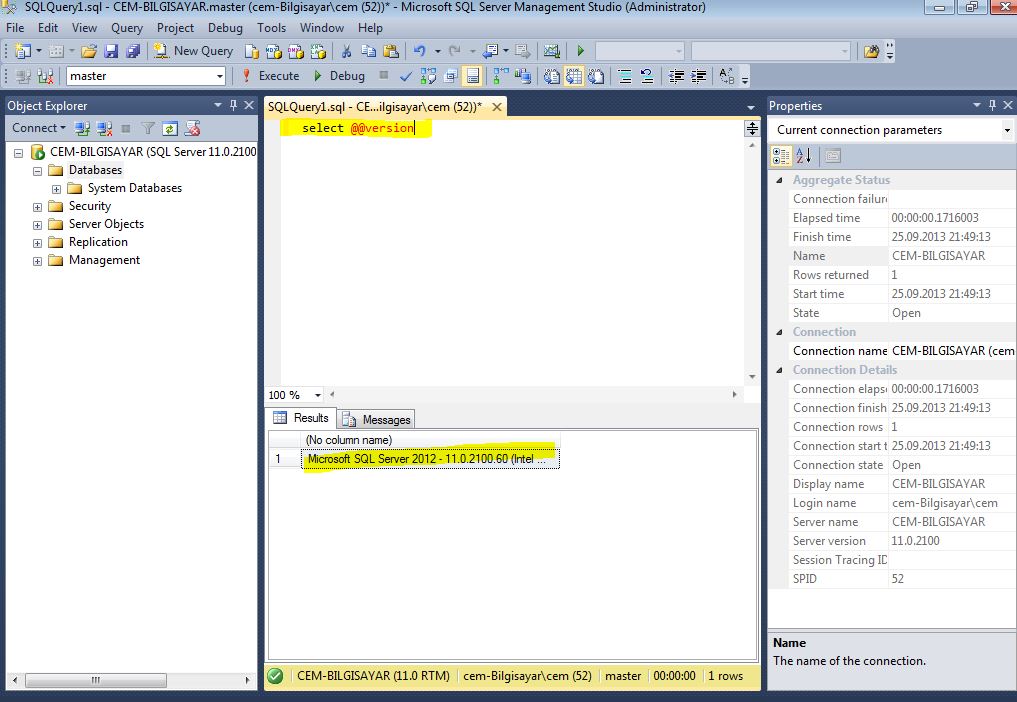Screen dimensions: 1017x702
Task: Click the Object Explorer Filter icon
Action: [x=148, y=128]
